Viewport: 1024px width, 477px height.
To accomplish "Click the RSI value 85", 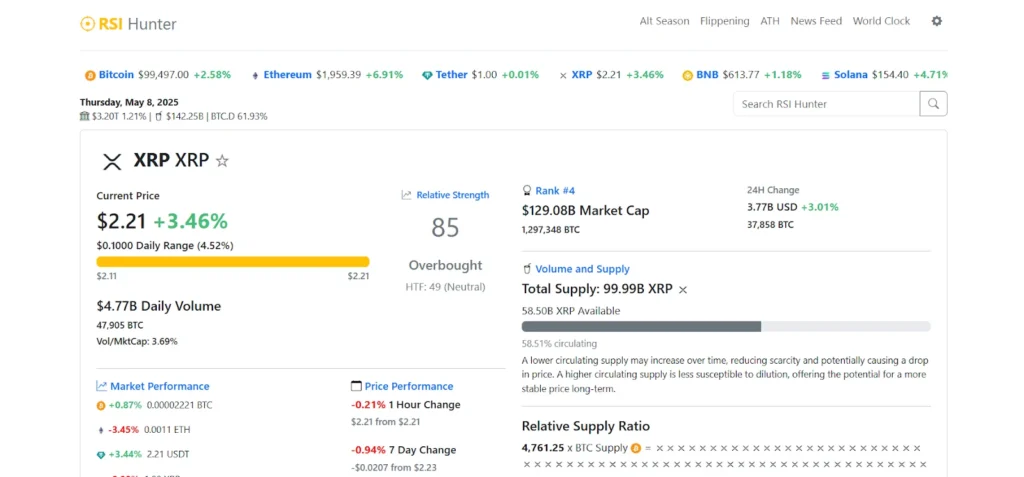I will 445,227.
